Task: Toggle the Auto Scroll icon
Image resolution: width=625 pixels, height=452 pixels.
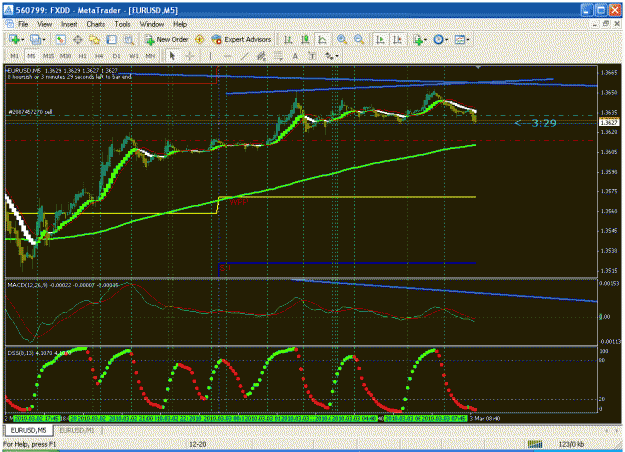Action: [x=381, y=39]
